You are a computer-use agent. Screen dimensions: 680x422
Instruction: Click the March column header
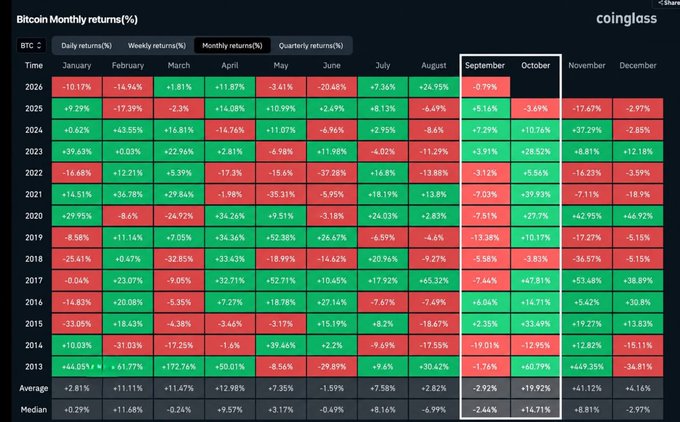tap(179, 65)
